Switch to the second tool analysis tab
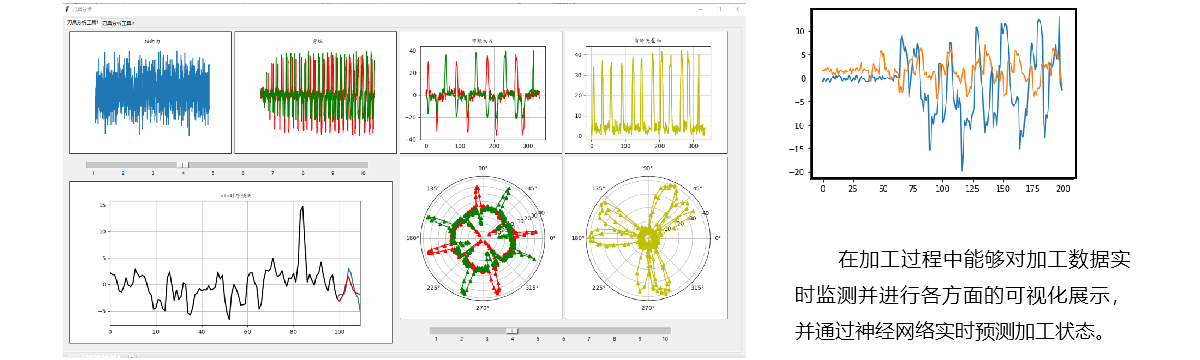This screenshot has height=360, width=1200. [x=118, y=21]
